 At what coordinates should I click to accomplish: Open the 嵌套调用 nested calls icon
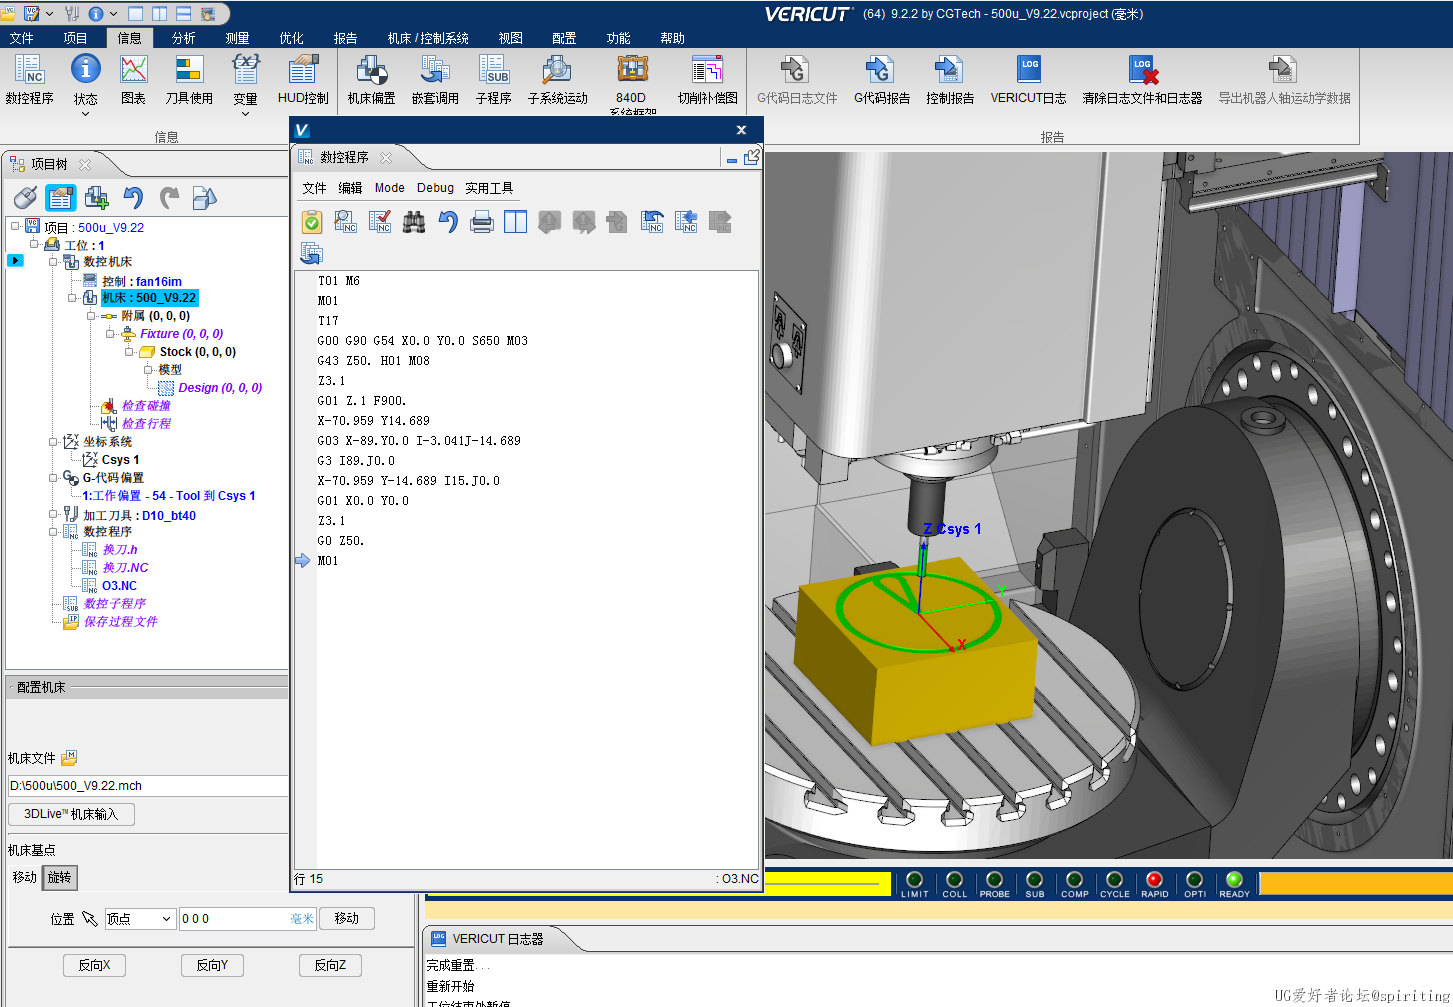[x=435, y=79]
